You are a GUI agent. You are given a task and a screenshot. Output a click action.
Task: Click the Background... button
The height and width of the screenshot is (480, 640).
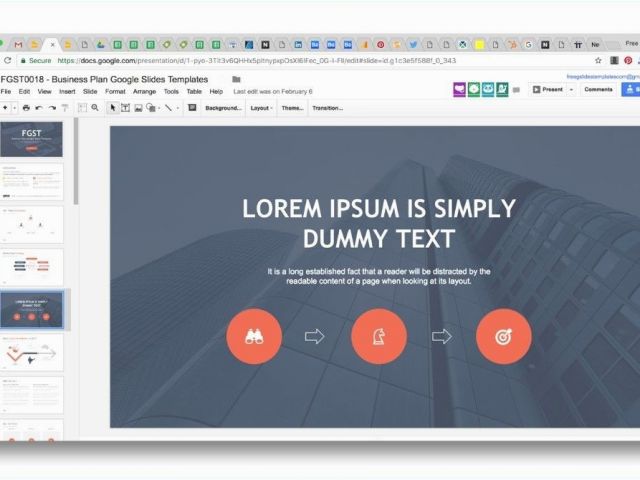(222, 107)
